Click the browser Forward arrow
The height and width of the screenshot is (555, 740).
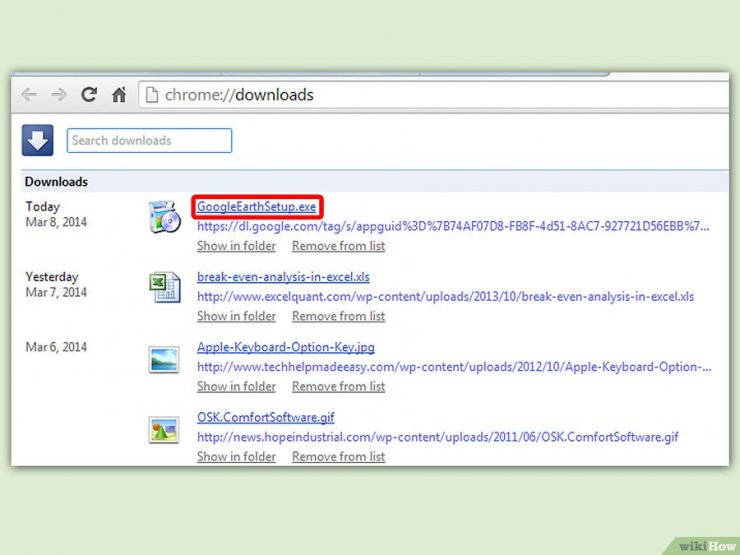59,95
